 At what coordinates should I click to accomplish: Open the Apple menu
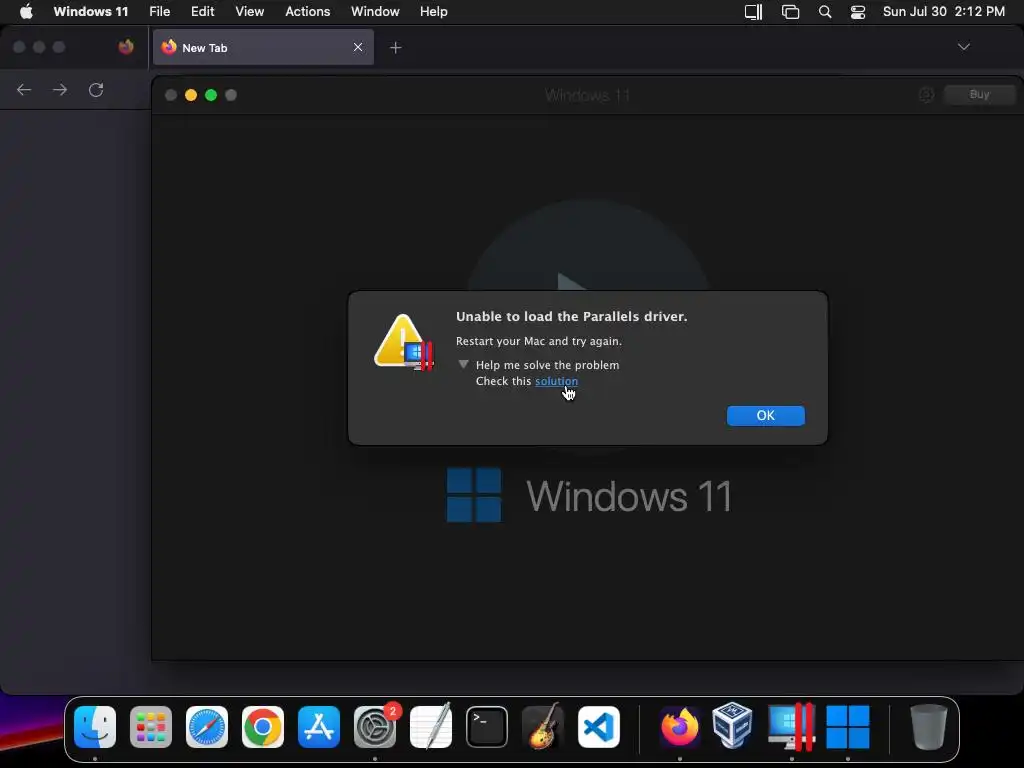(26, 11)
